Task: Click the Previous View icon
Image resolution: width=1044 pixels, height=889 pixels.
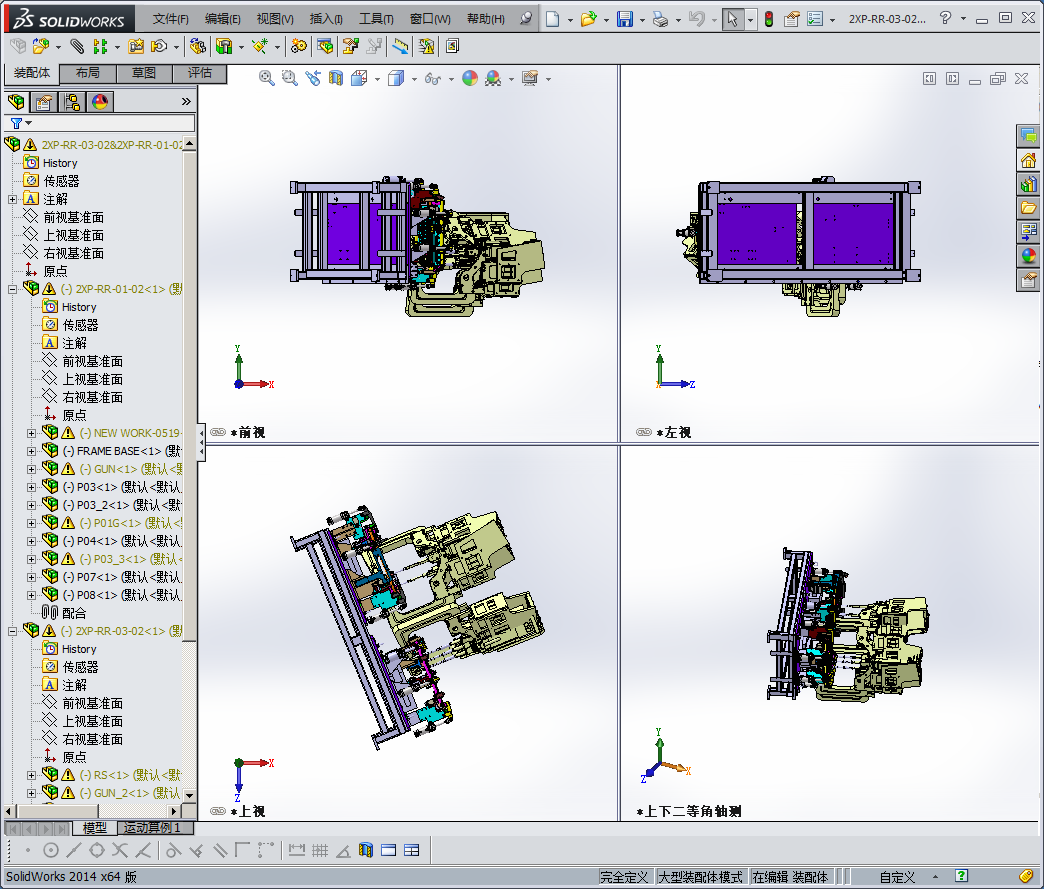Action: (x=312, y=79)
